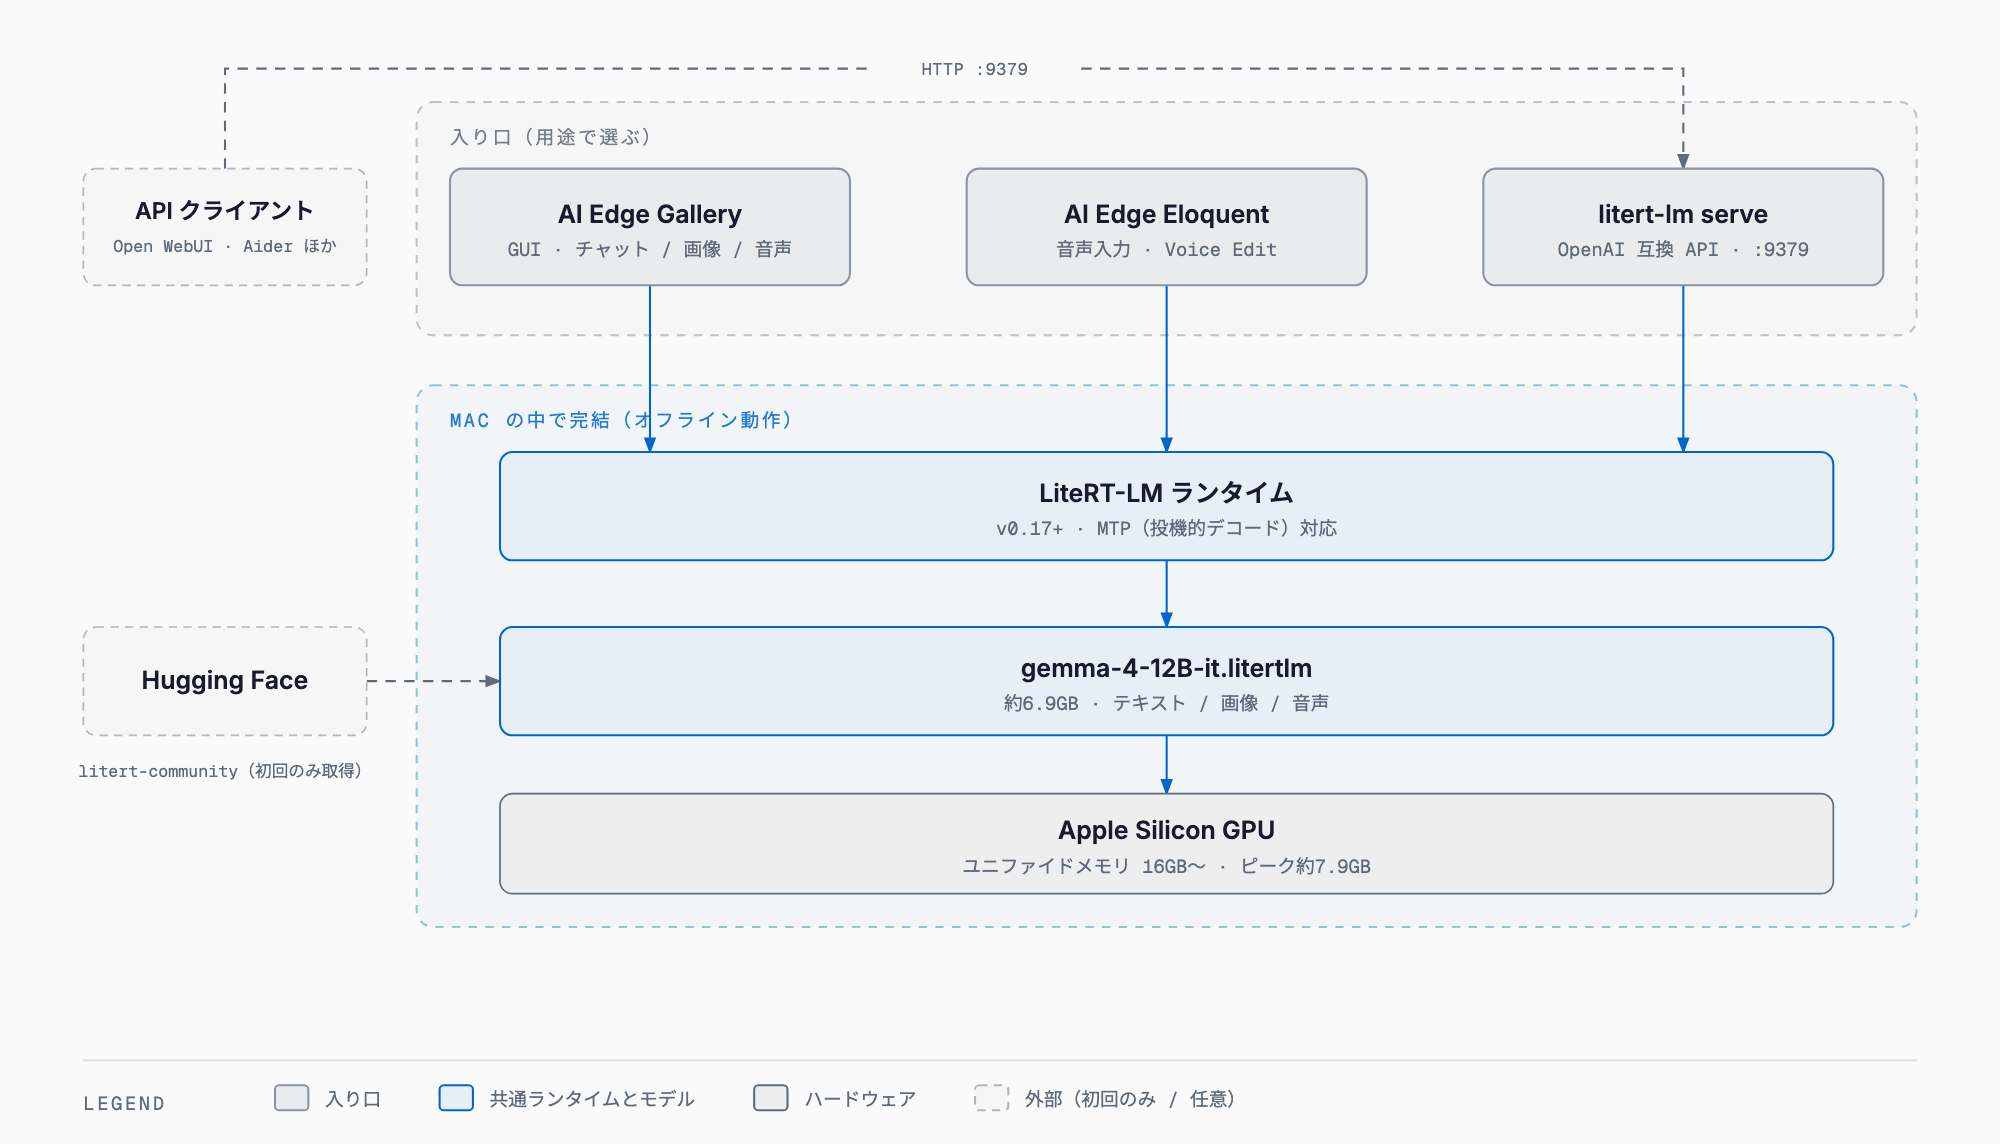Click the 入り口 legend label
The width and height of the screenshot is (2000, 1144).
(x=353, y=1099)
